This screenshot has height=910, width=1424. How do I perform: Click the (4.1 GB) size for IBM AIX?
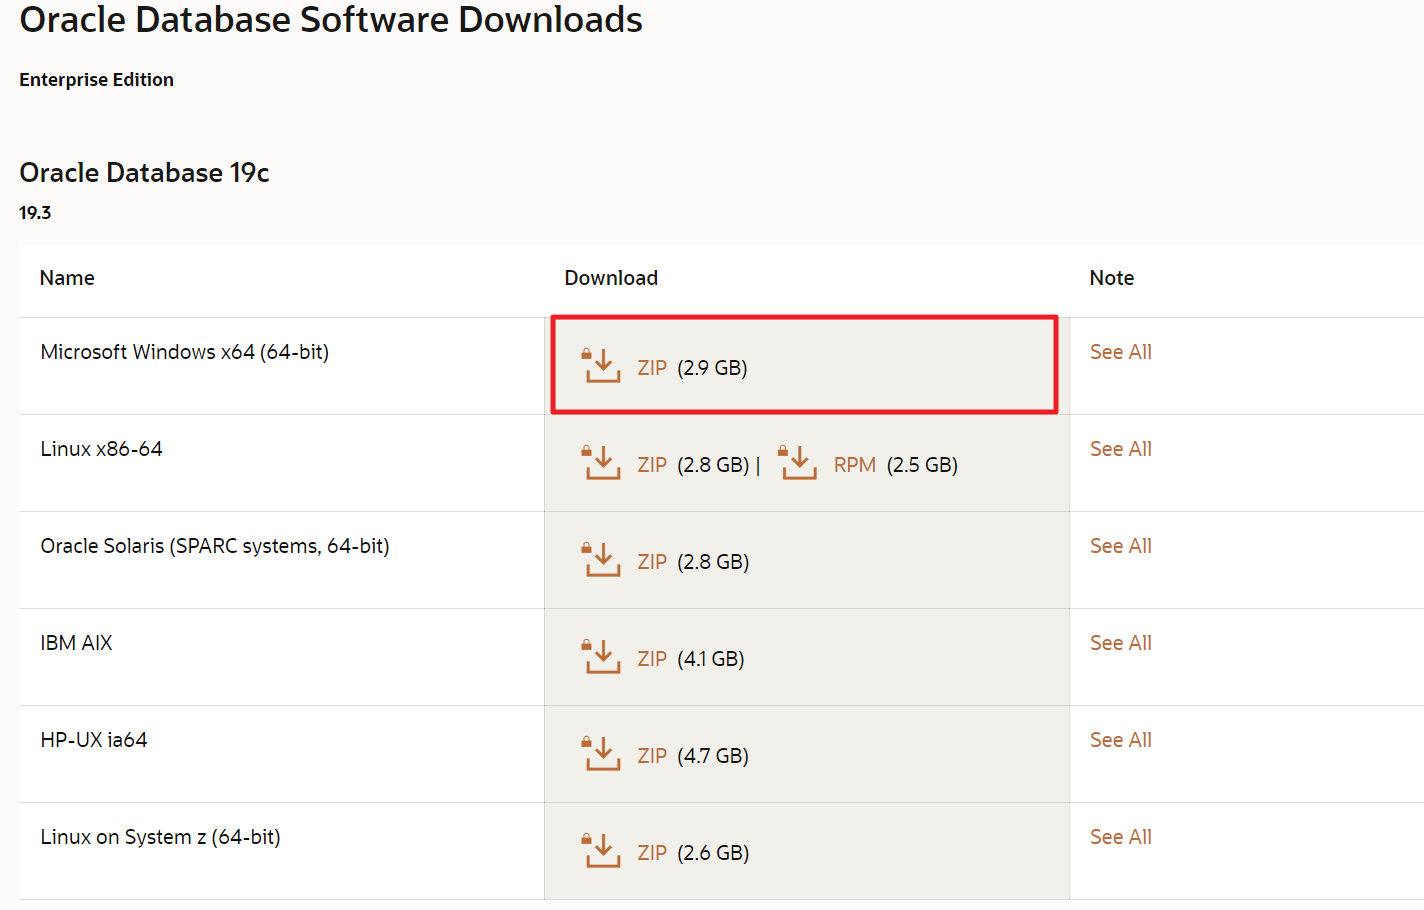point(711,659)
